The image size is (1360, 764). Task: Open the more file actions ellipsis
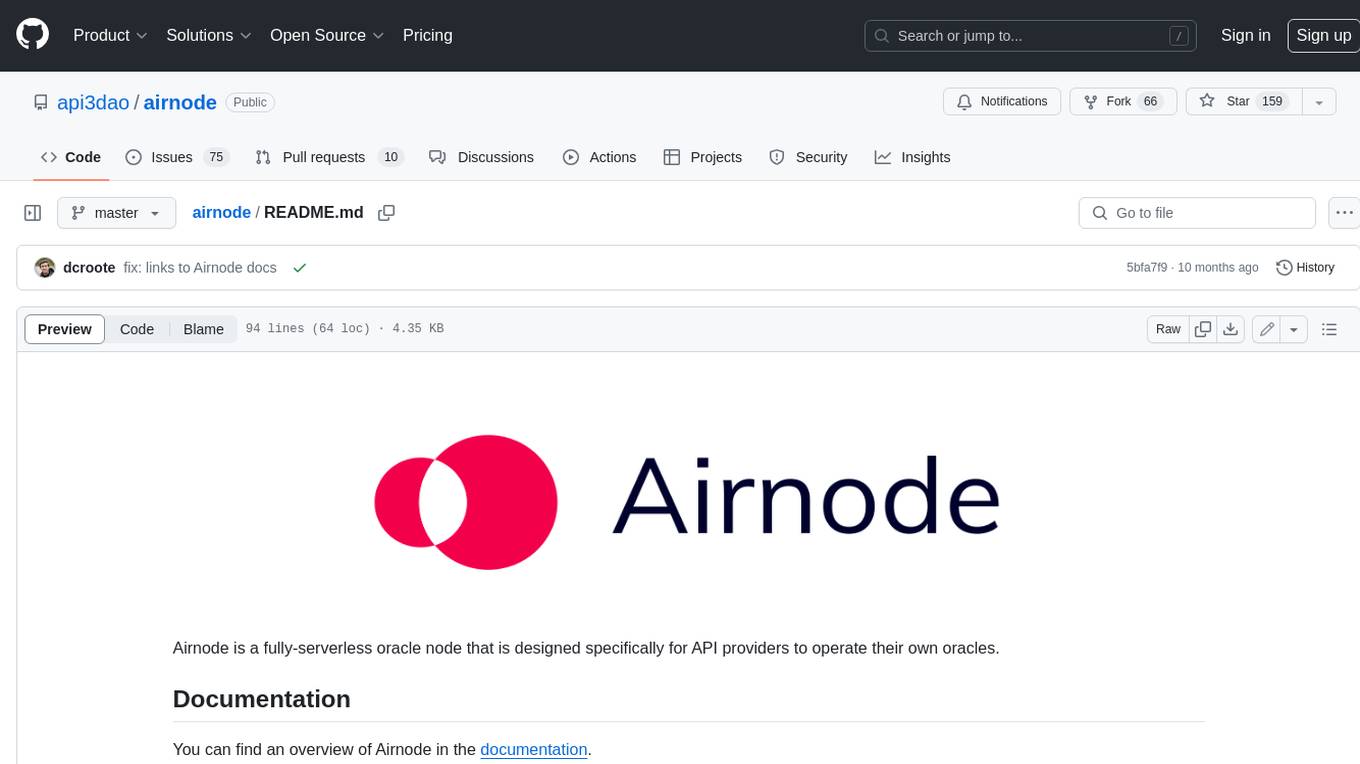click(1344, 213)
